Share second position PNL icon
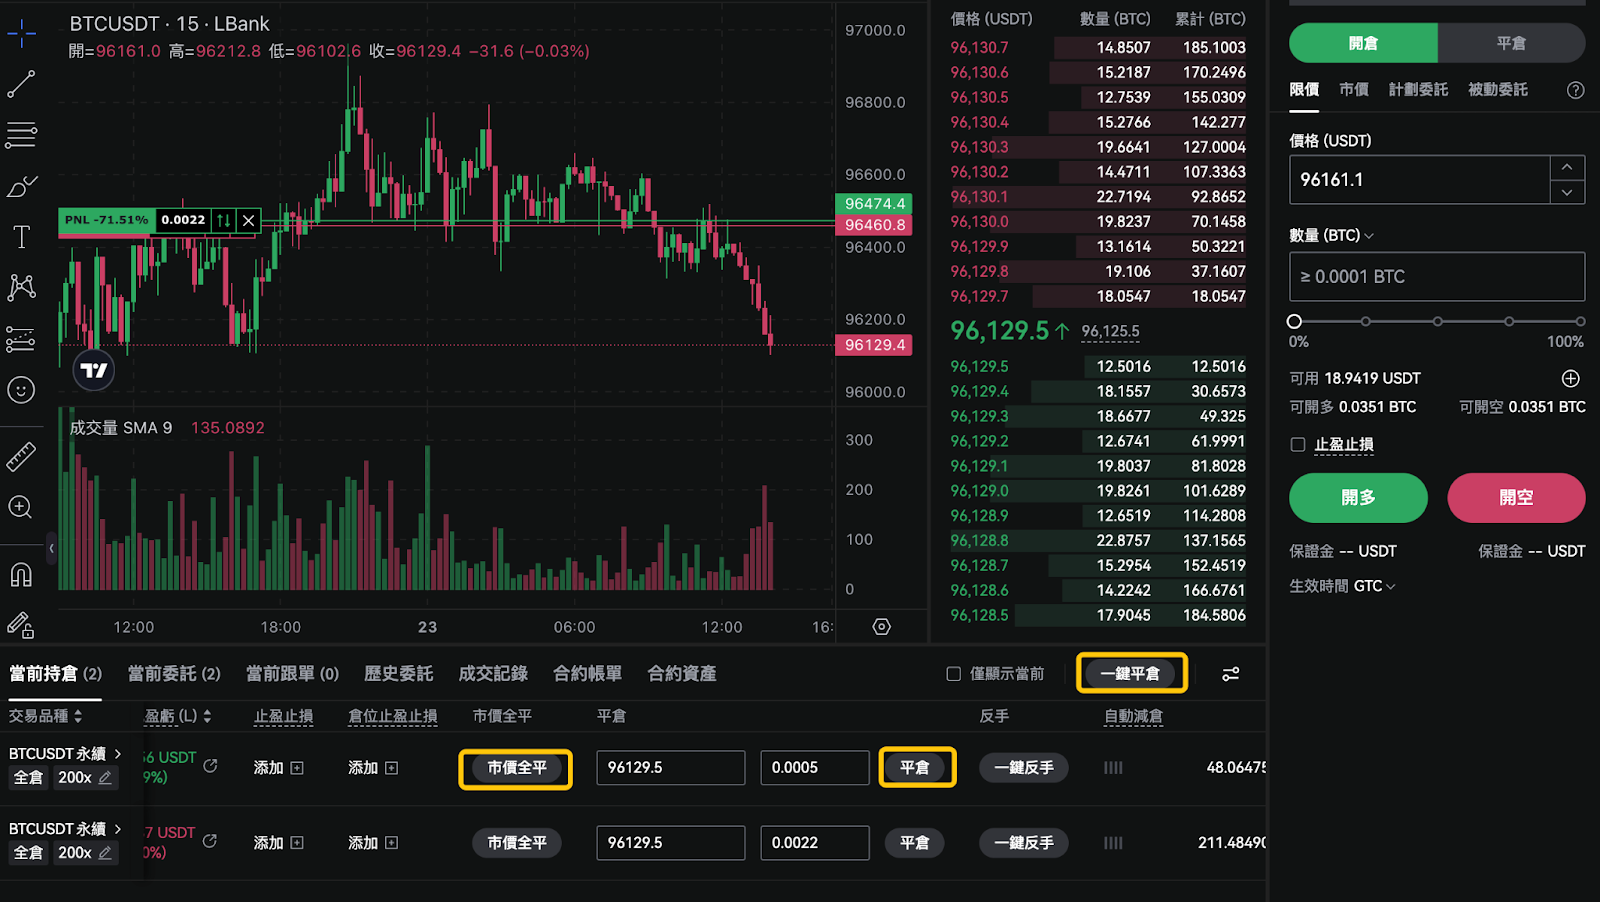Screen dimensions: 1600x902 210,841
